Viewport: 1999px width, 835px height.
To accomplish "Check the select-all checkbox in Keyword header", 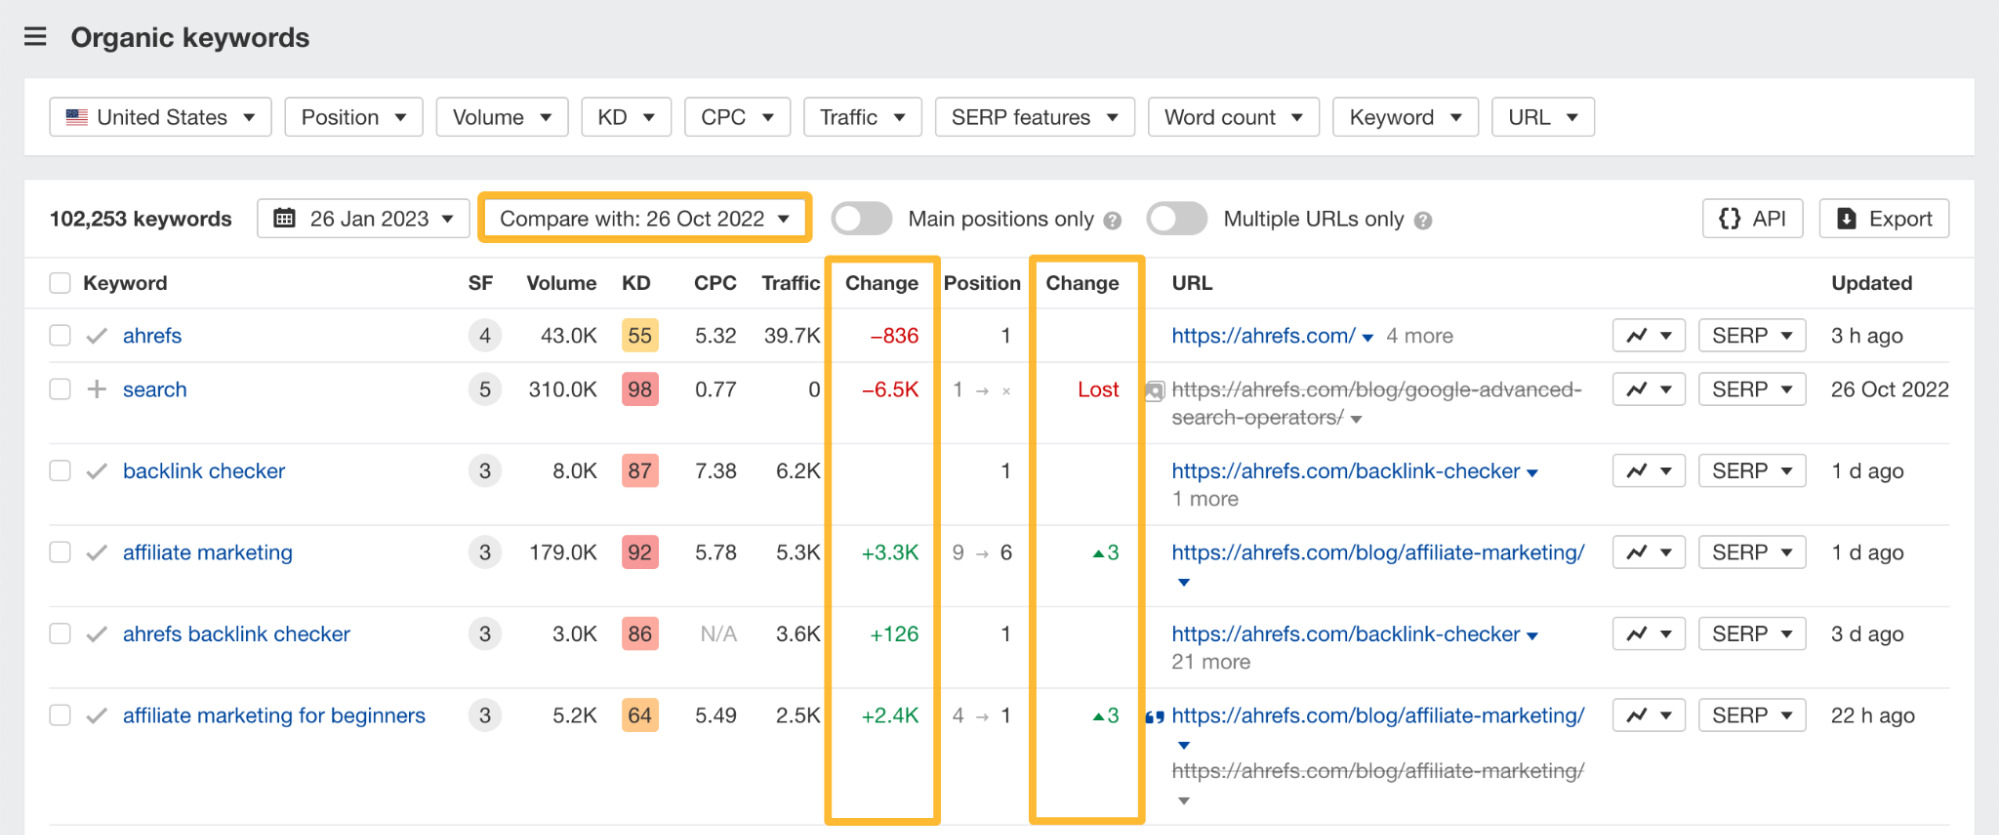I will (x=60, y=284).
